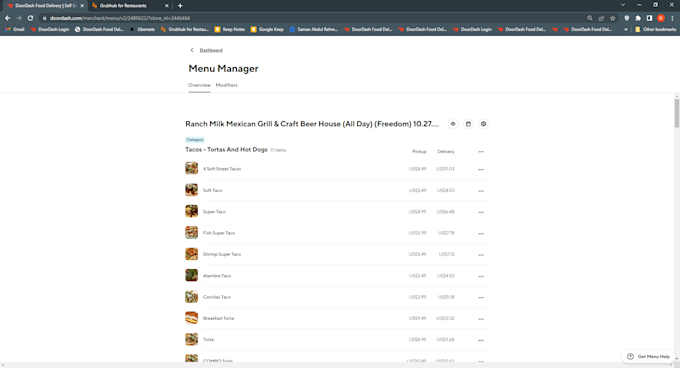680x368 pixels.
Task: Open three-dot menu for Super Taco row
Action: tap(481, 212)
